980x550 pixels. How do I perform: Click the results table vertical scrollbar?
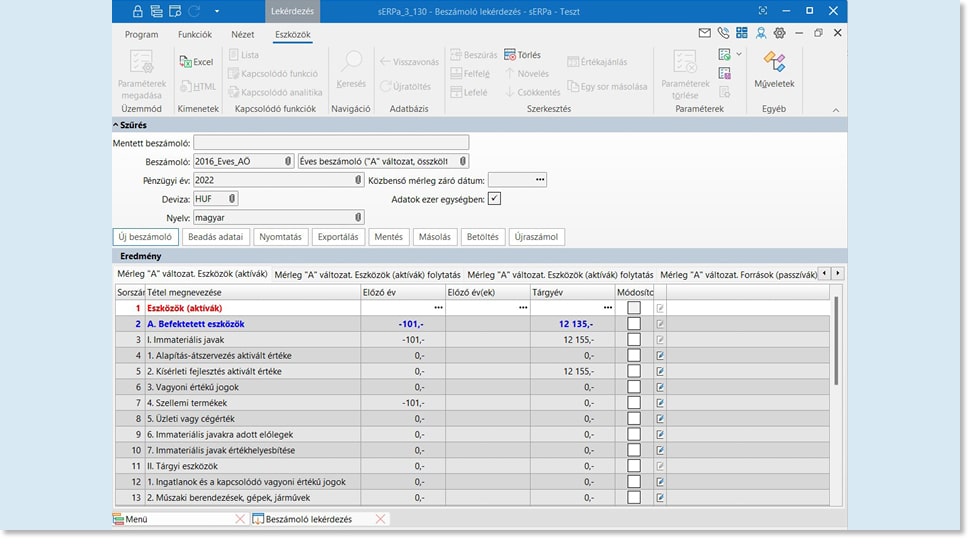[837, 340]
